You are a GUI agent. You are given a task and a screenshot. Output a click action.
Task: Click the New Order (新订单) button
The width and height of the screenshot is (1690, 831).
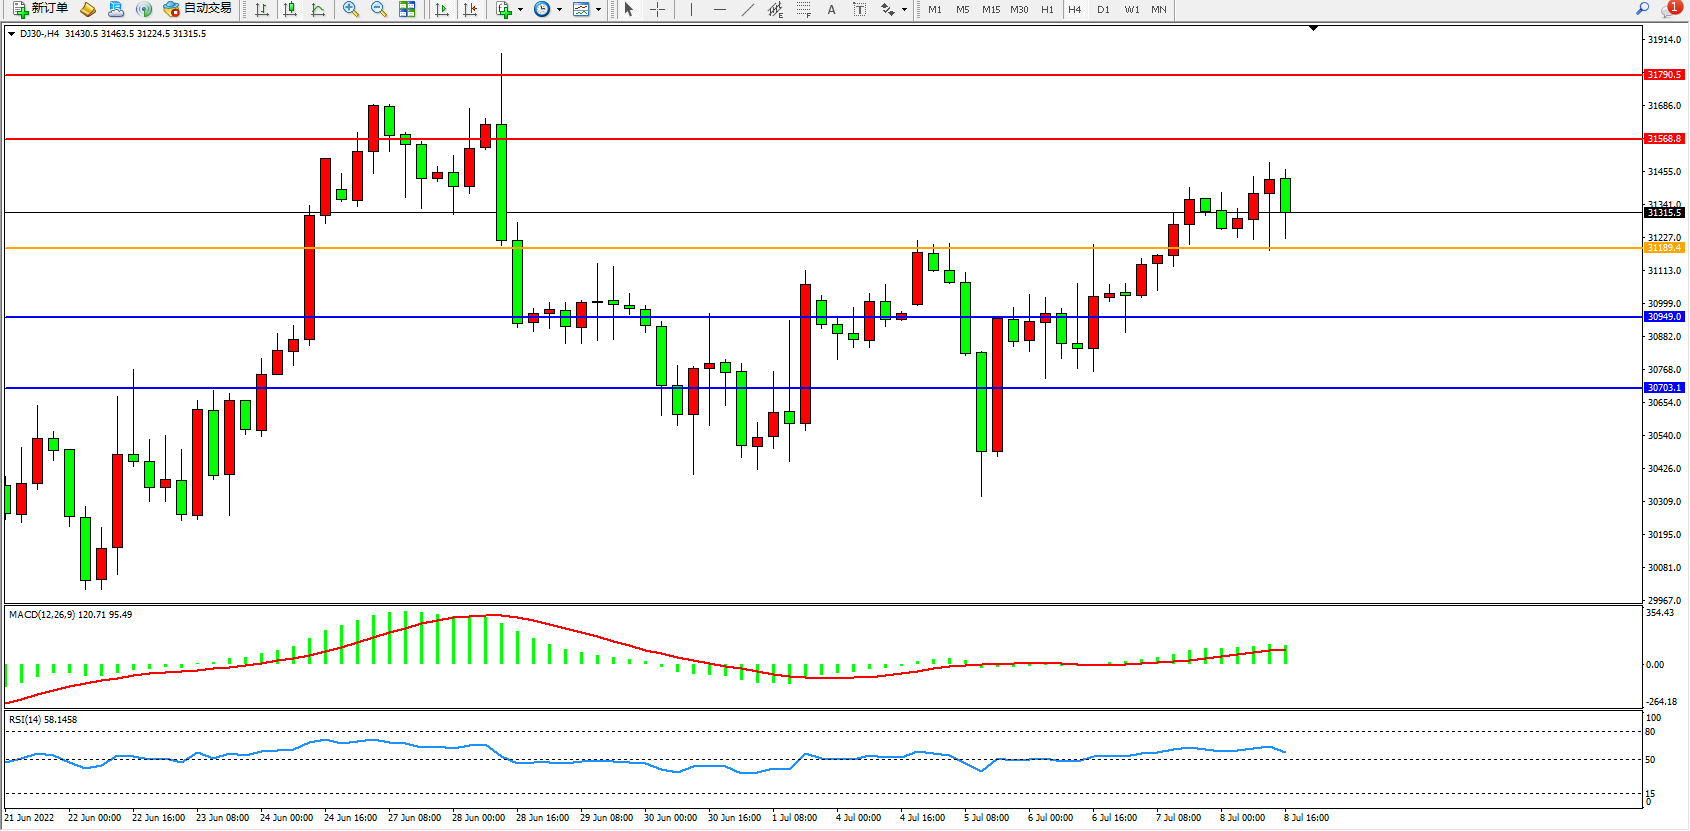pos(41,9)
